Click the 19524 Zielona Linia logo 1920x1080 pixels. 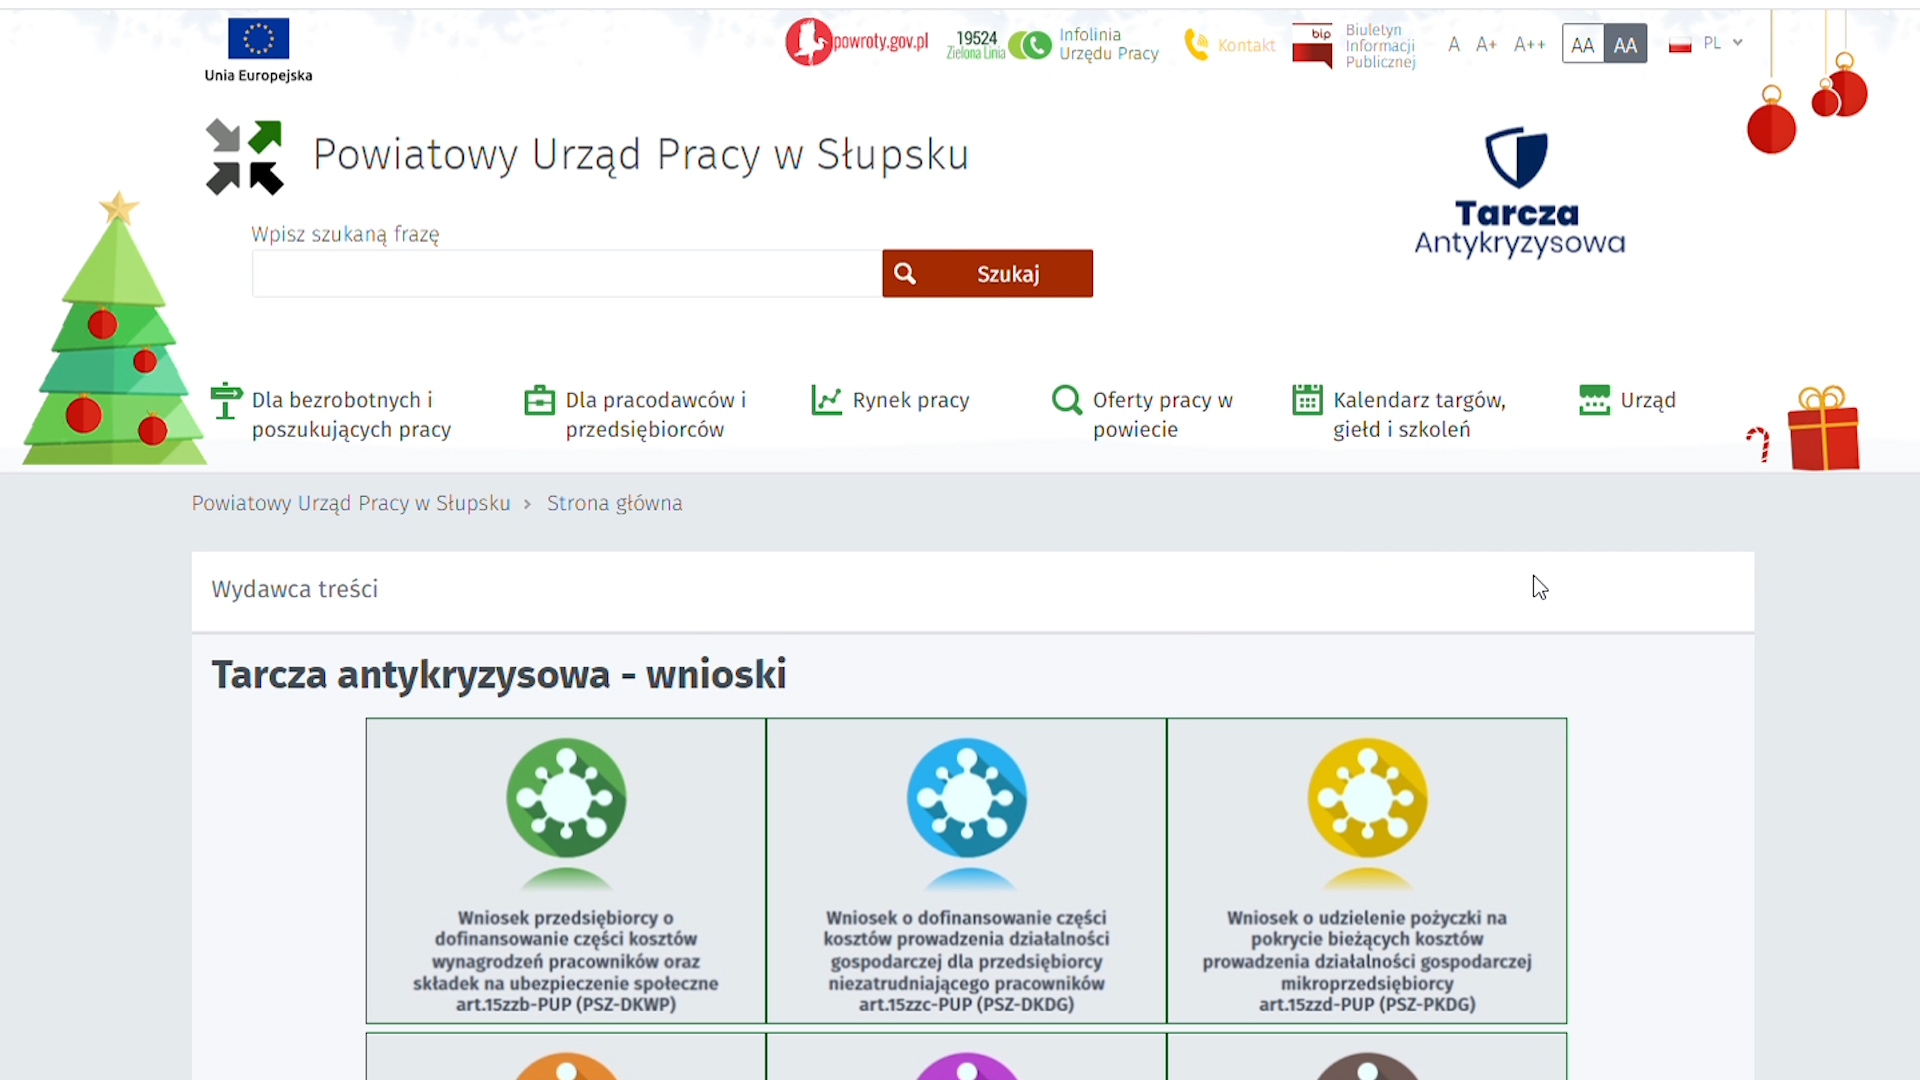pos(976,45)
